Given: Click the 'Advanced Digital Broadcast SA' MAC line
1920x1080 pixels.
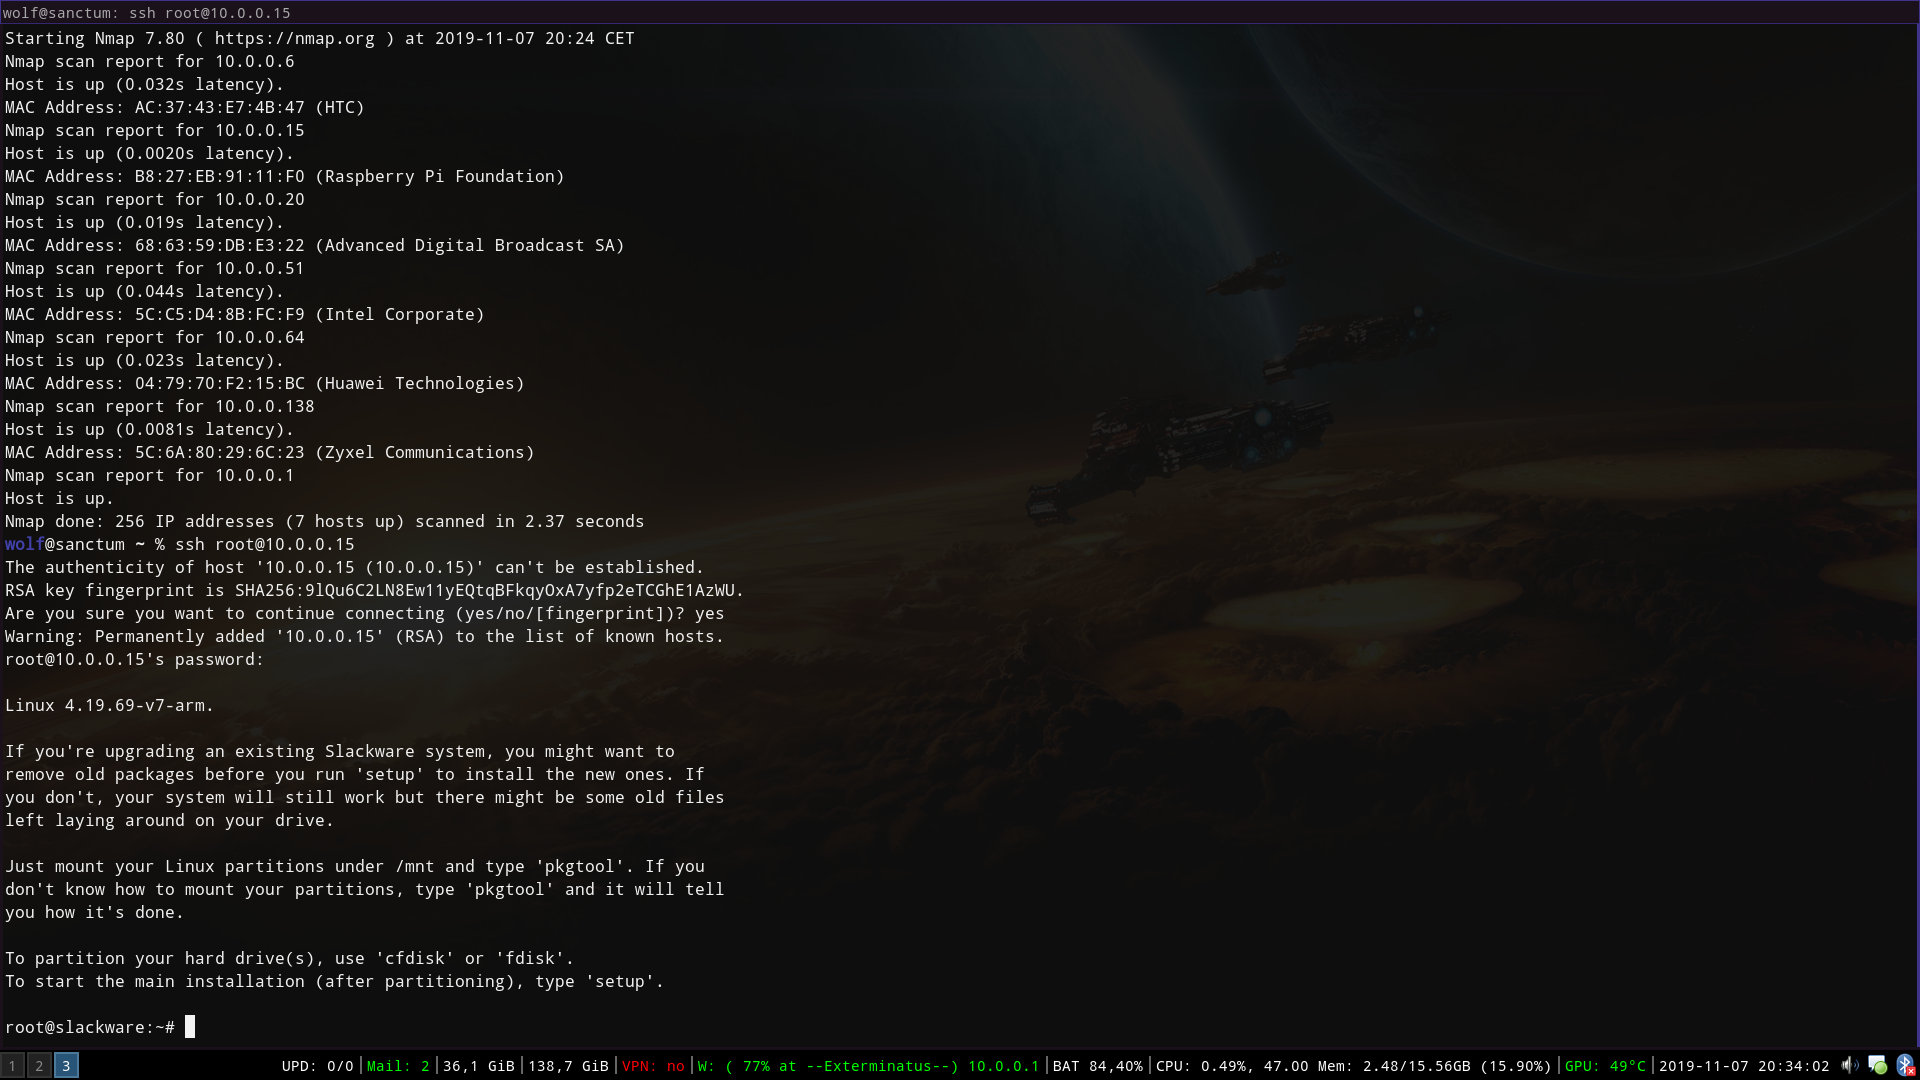Looking at the screenshot, I should [315, 245].
